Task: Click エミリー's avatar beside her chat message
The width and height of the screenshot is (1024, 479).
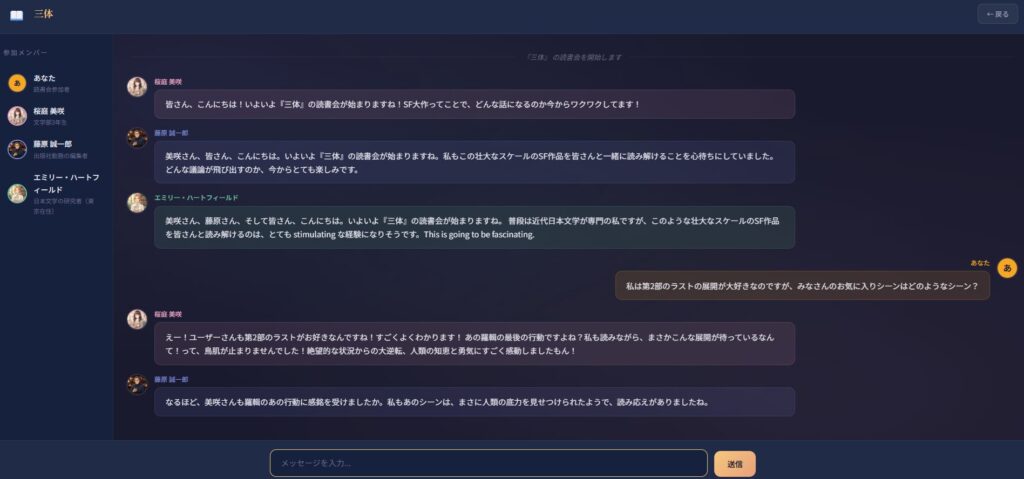Action: [x=137, y=203]
